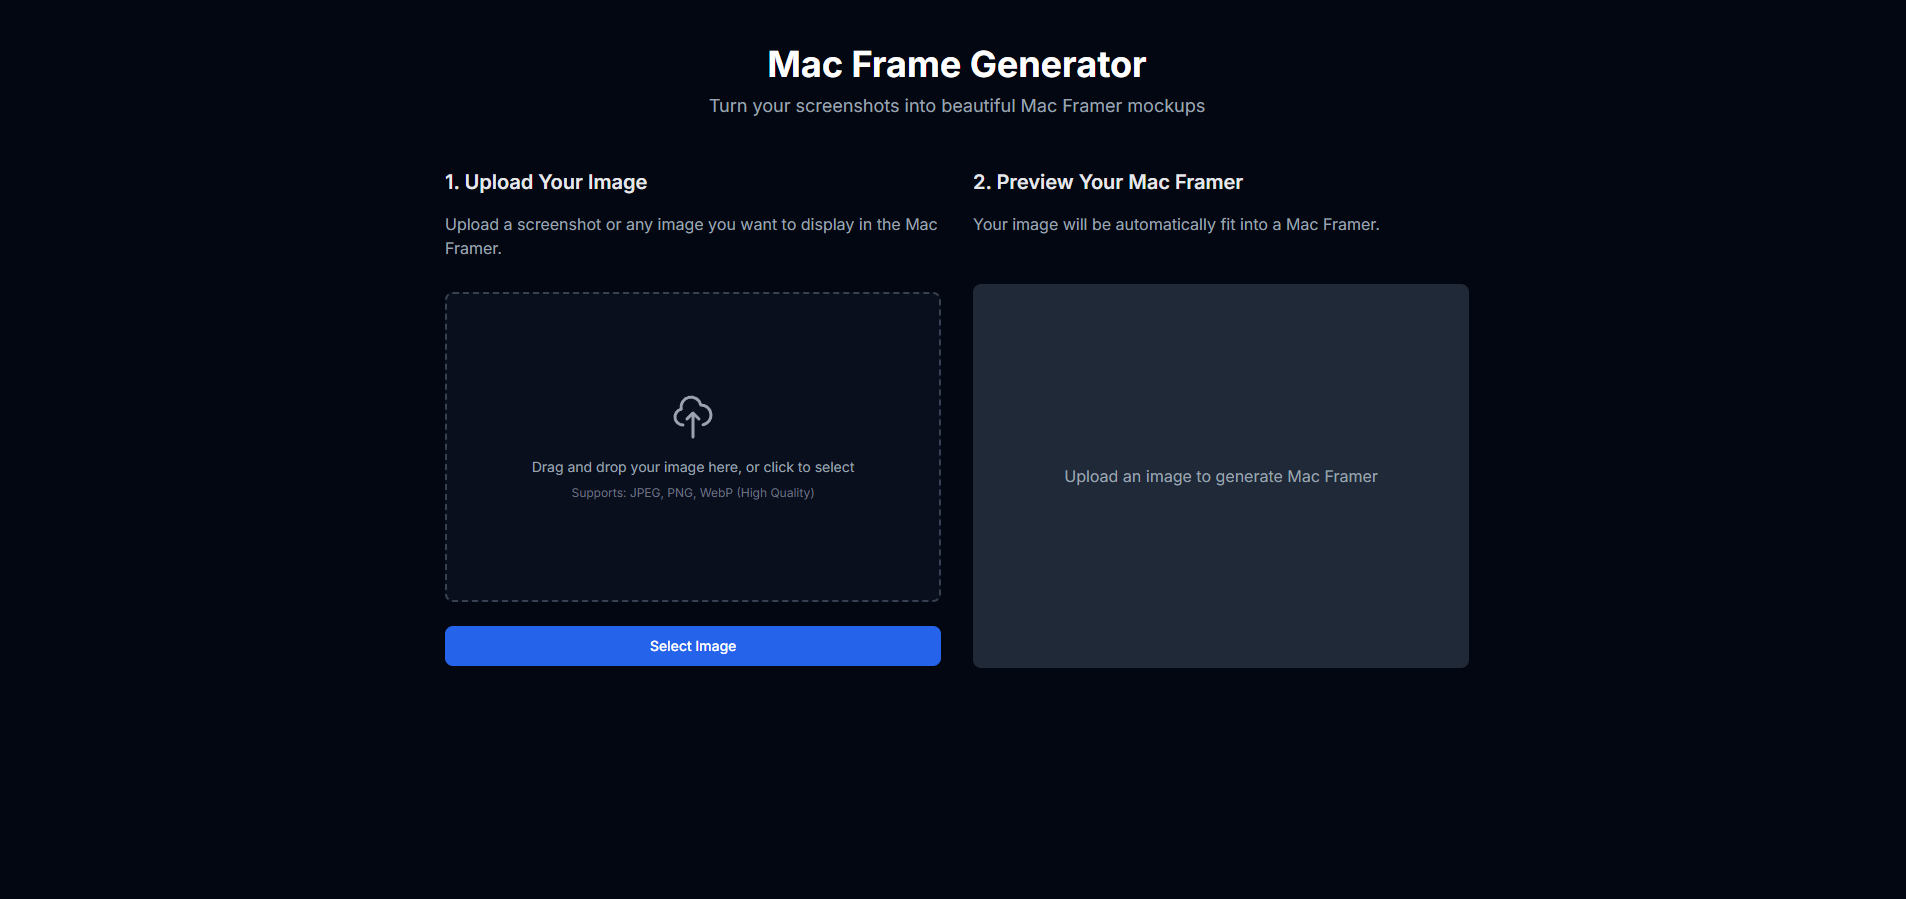Click the 'Upload a screenshot or any image' description

tap(690, 225)
